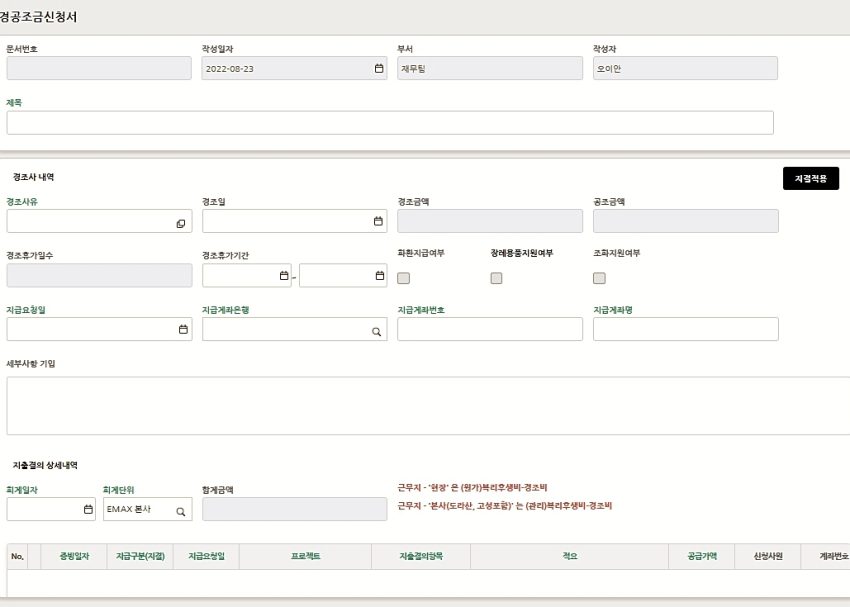
Task: Click the red note about 본사 근무지
Action: click(x=505, y=506)
